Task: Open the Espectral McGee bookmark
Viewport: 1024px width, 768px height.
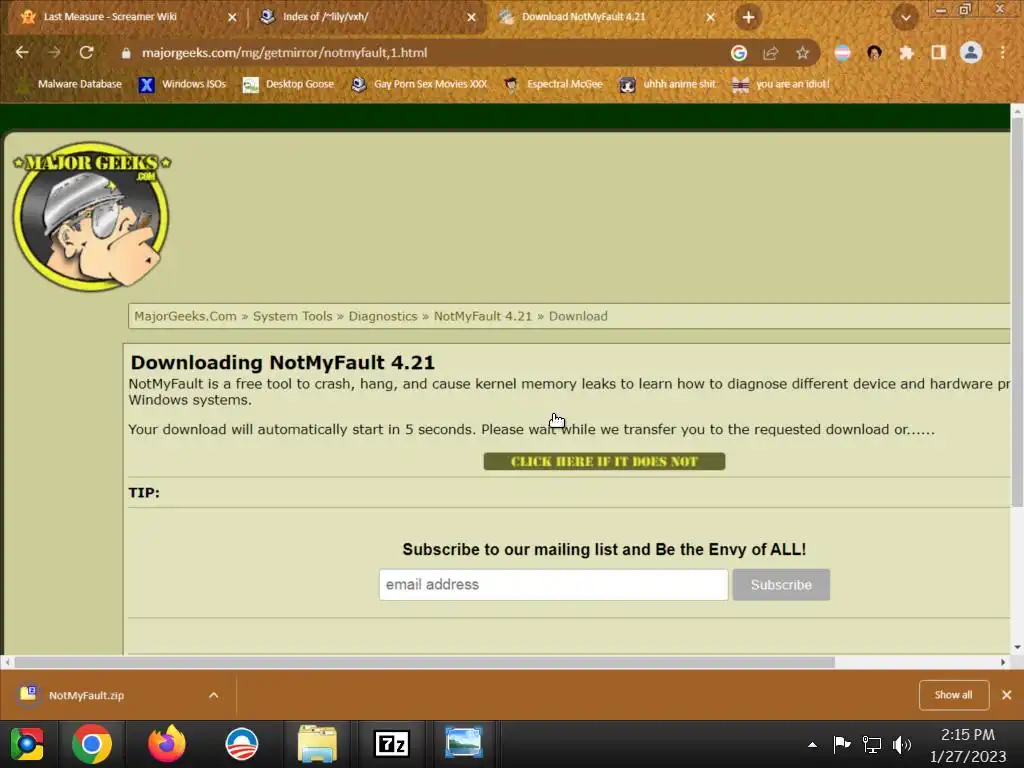Action: coord(554,84)
